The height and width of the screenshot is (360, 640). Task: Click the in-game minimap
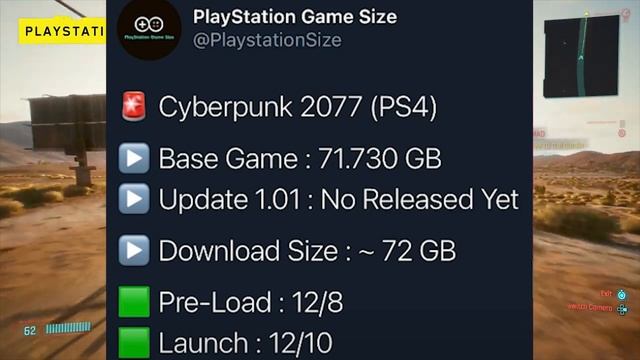(x=581, y=56)
